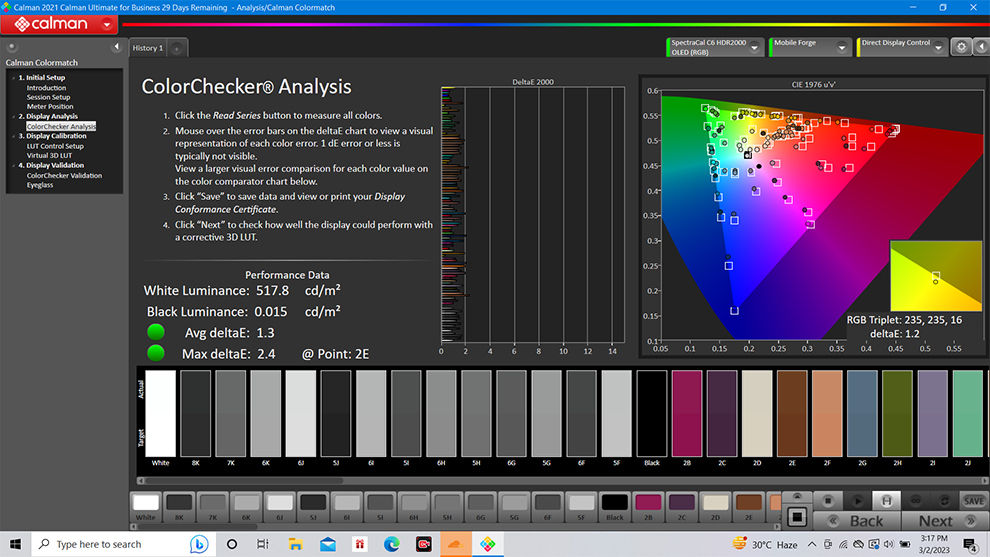Viewport: 990px width, 557px height.
Task: Click the stop measurement button
Action: click(x=827, y=501)
